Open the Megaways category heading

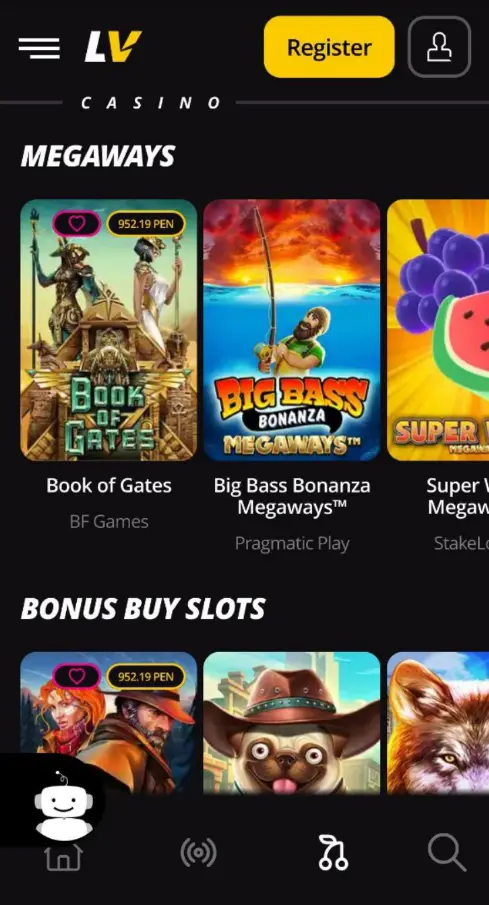coord(98,156)
